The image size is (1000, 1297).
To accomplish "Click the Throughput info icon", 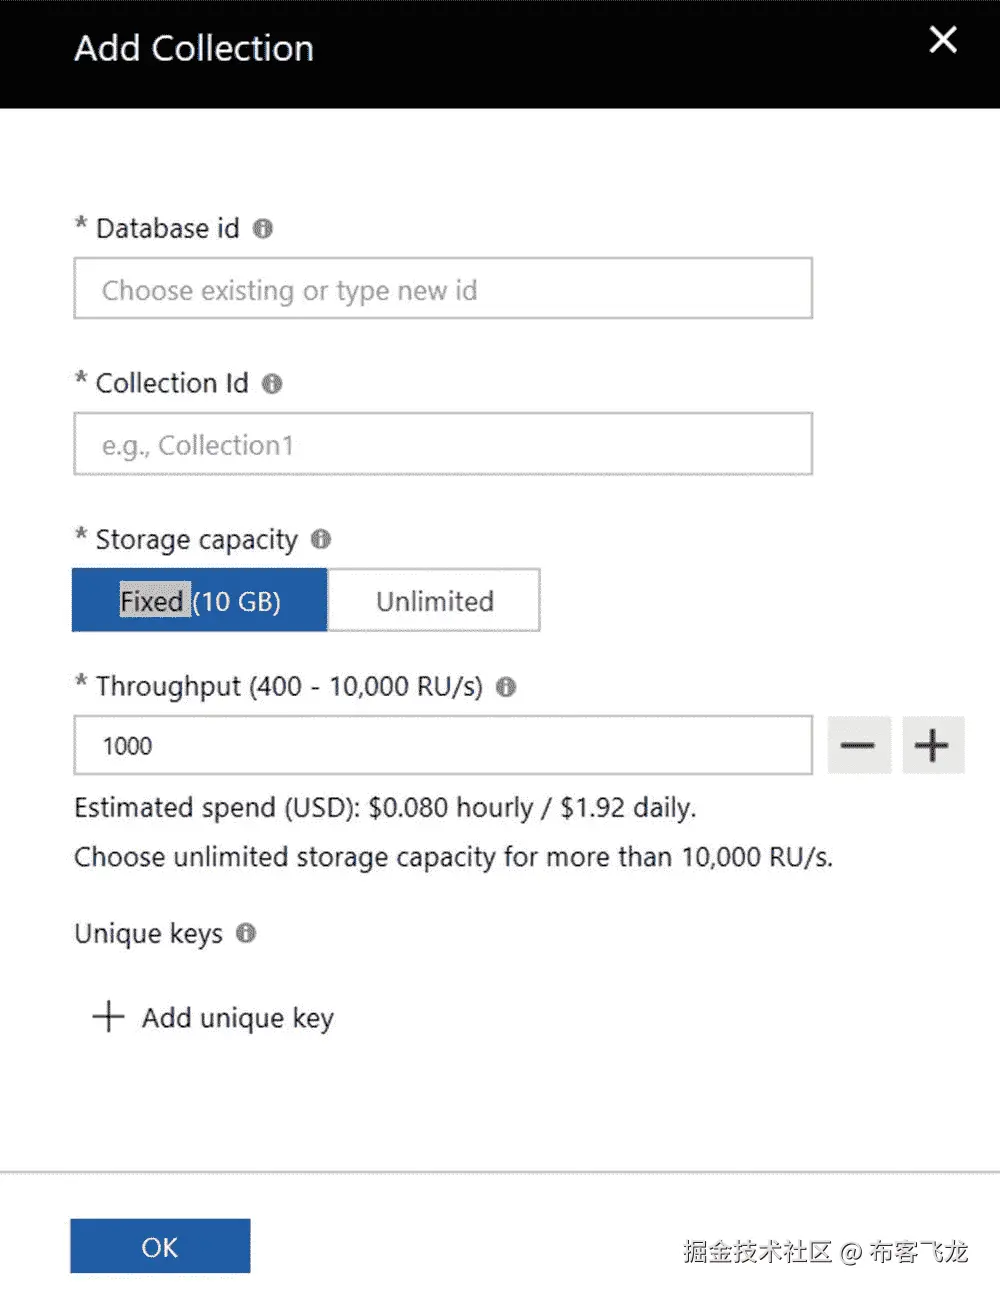I will (x=506, y=688).
